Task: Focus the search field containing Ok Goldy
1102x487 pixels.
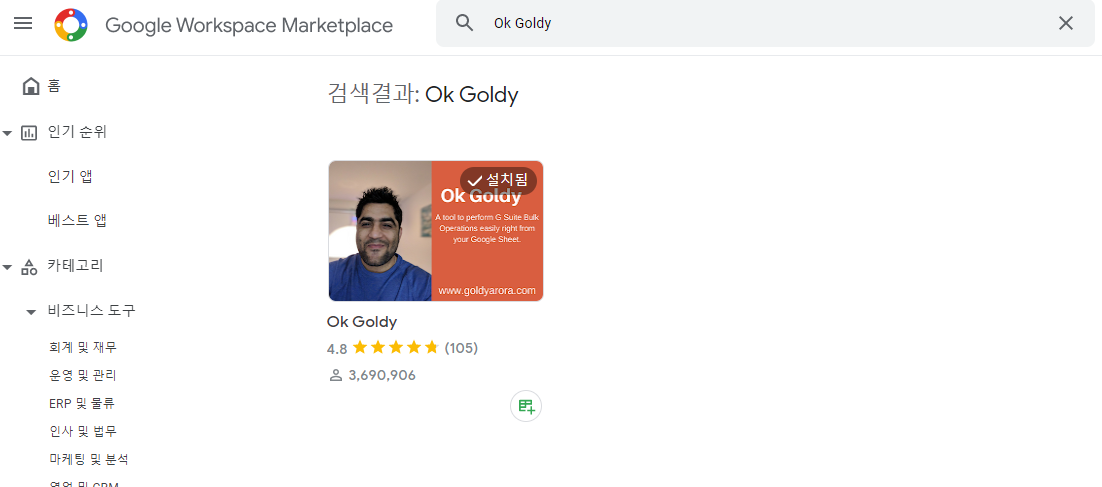Action: coord(765,23)
